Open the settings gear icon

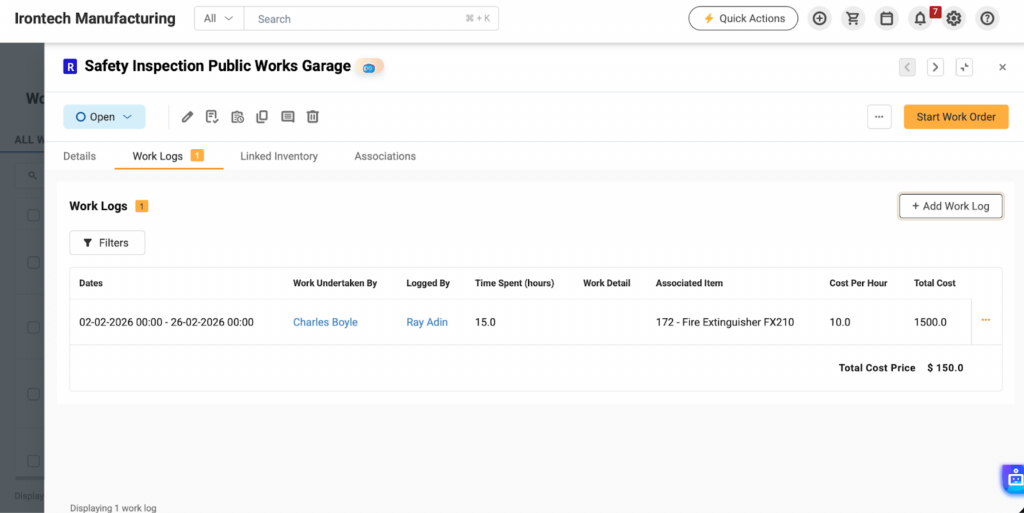[x=954, y=18]
